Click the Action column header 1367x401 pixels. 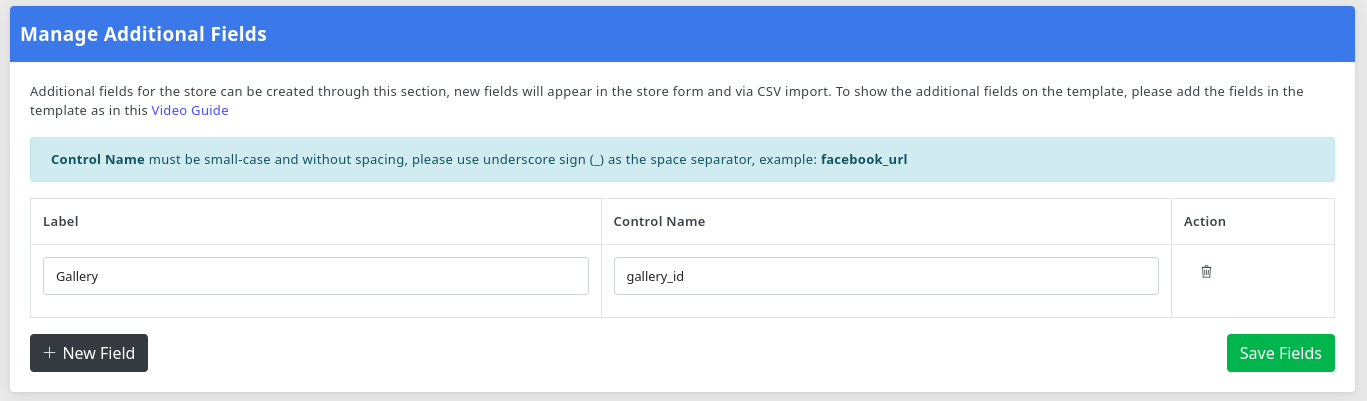(x=1204, y=222)
